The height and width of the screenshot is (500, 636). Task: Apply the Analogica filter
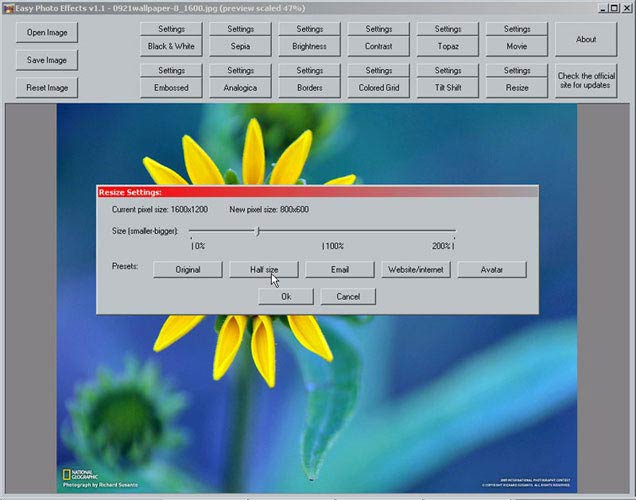[x=241, y=88]
